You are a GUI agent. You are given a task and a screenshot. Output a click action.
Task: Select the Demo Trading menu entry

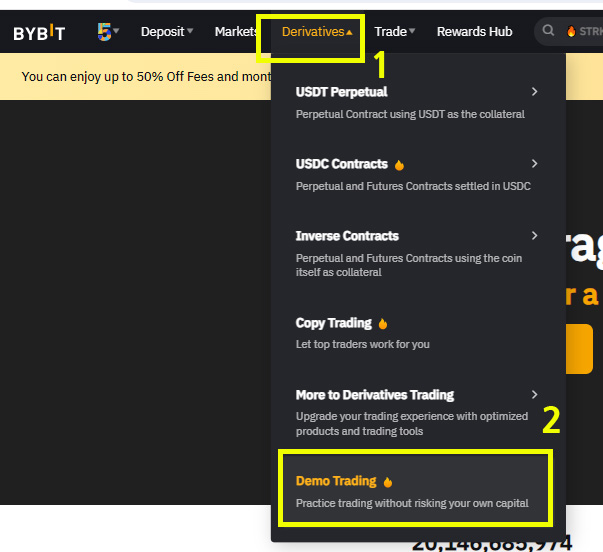point(412,491)
